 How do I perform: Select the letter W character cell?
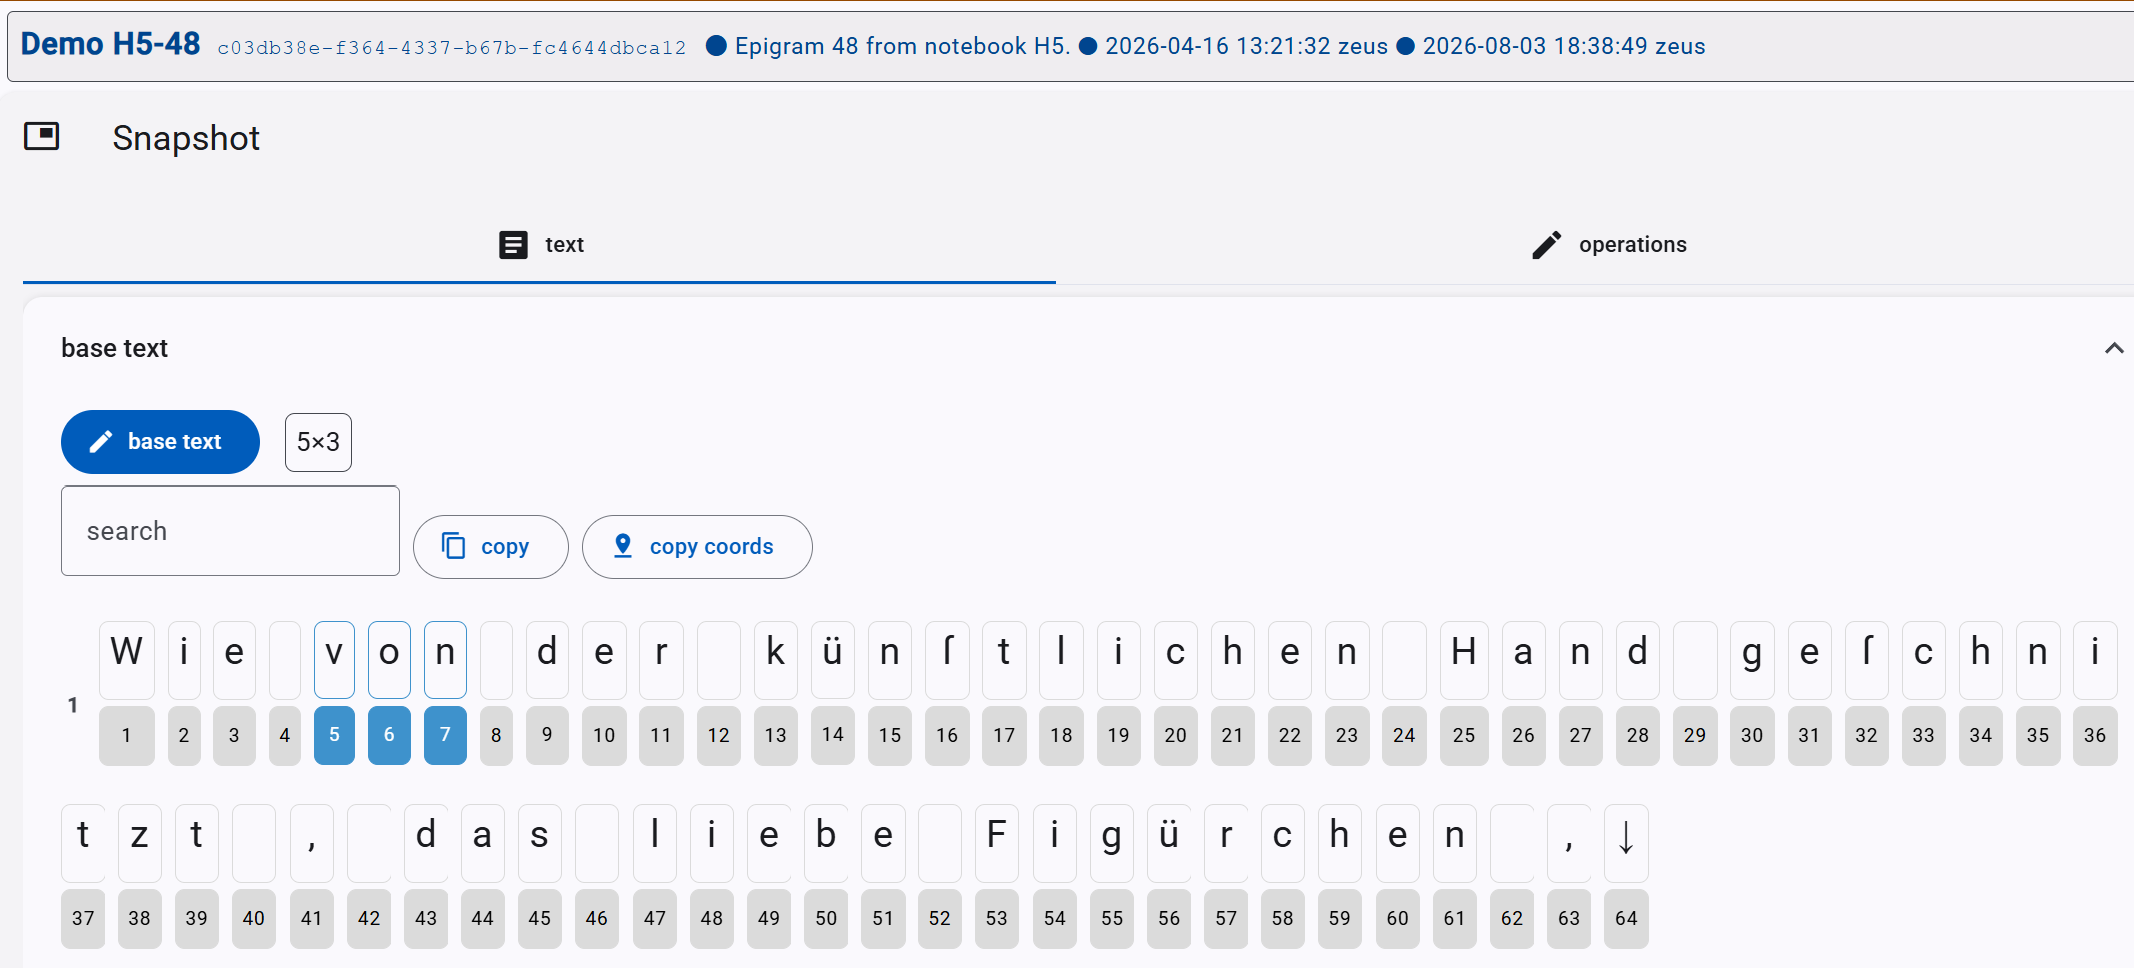(127, 660)
